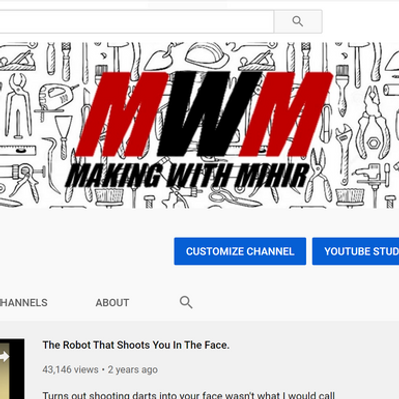
Task: Click the 43,146 views count text
Action: 70,370
